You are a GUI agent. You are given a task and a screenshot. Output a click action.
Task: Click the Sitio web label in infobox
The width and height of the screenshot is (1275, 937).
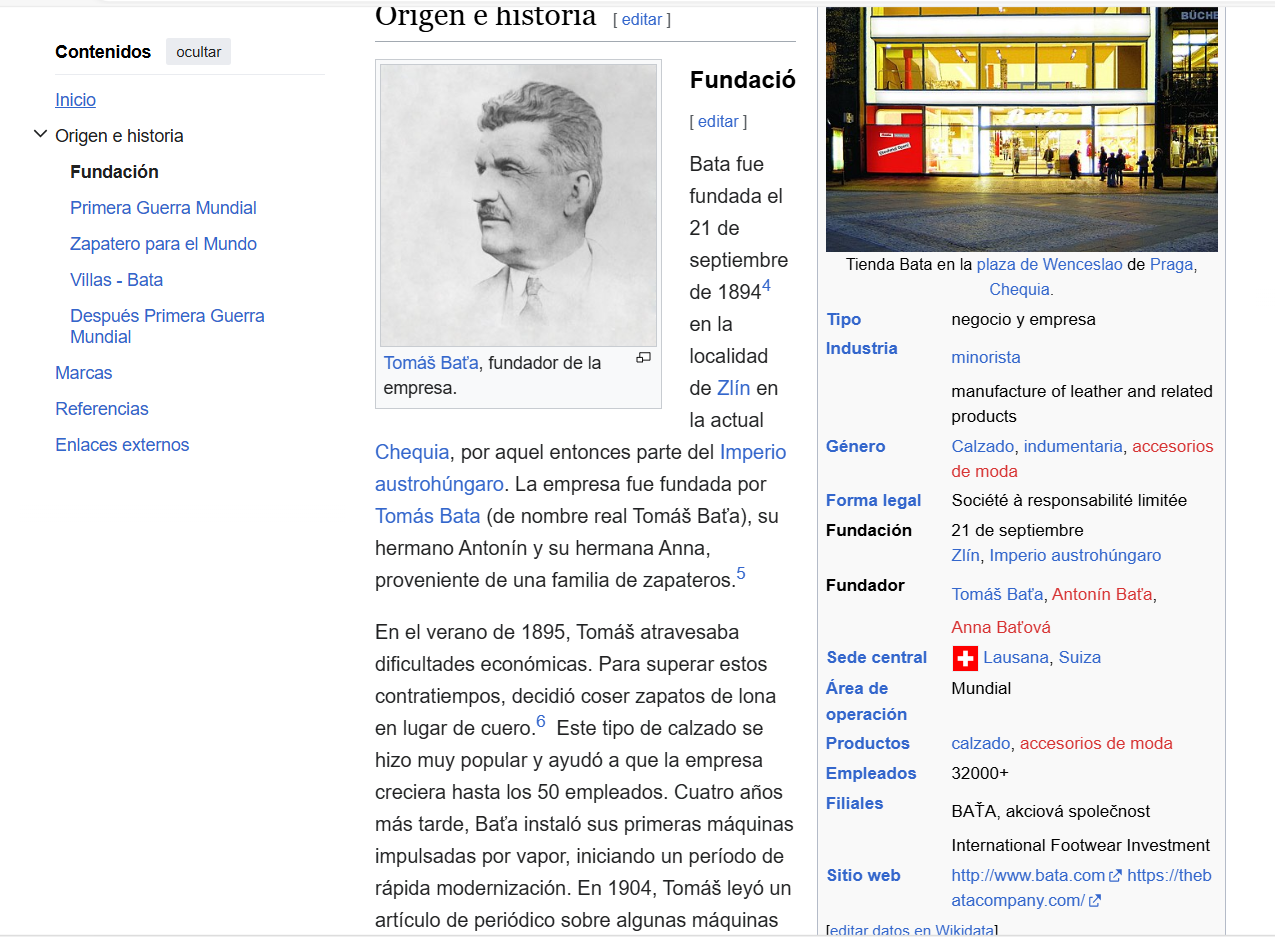(863, 876)
